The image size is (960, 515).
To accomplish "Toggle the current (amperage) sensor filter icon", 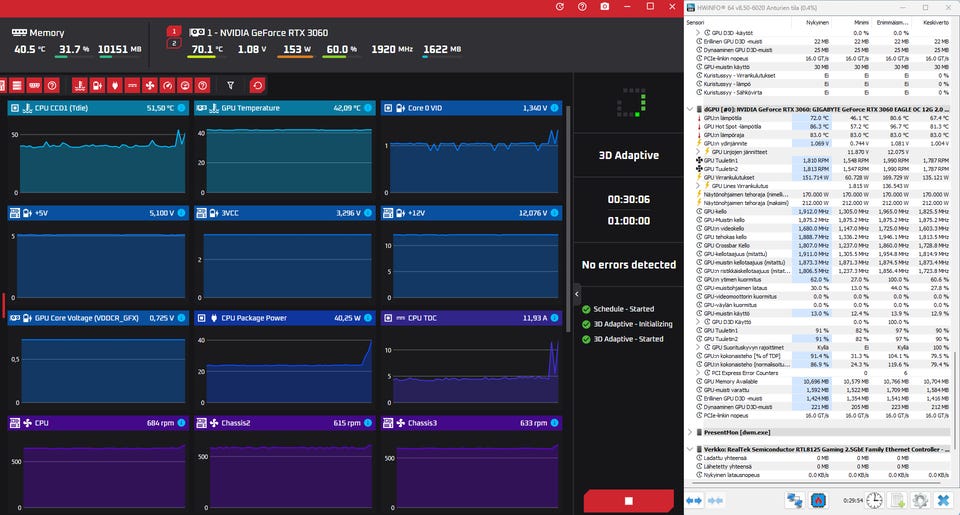I will point(132,86).
